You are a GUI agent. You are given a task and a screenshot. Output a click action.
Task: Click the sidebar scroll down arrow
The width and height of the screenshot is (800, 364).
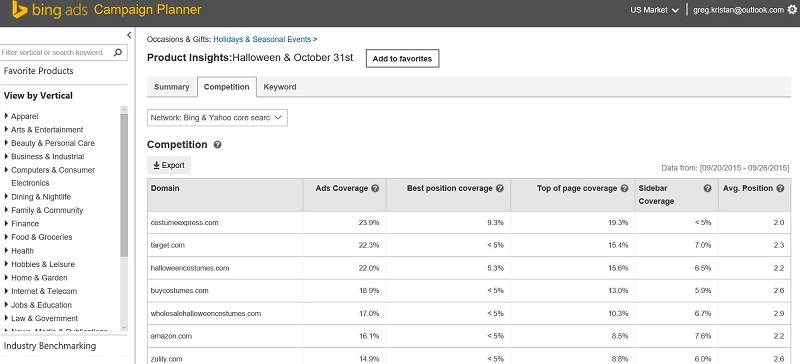coord(124,327)
